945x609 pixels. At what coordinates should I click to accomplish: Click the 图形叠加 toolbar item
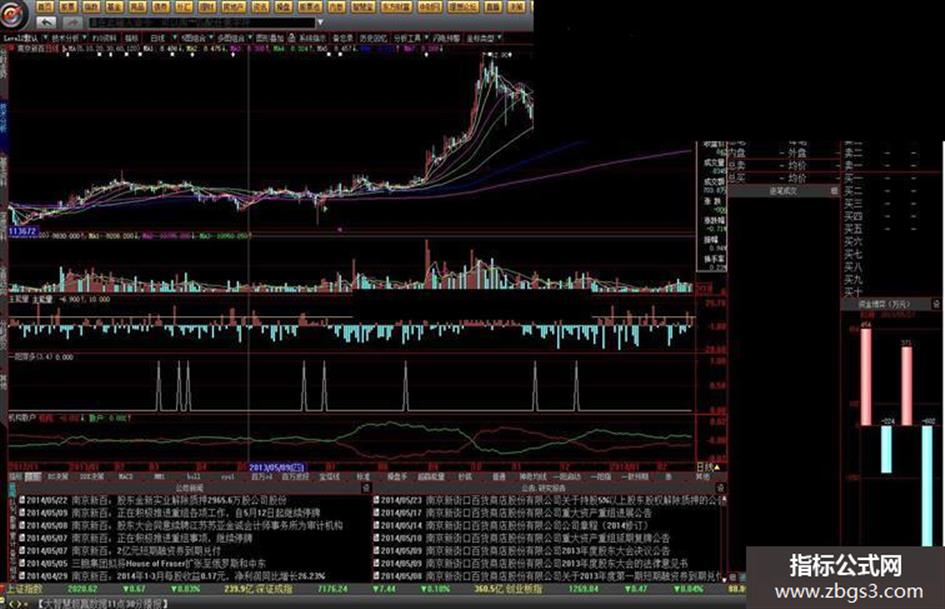pyautogui.click(x=270, y=37)
